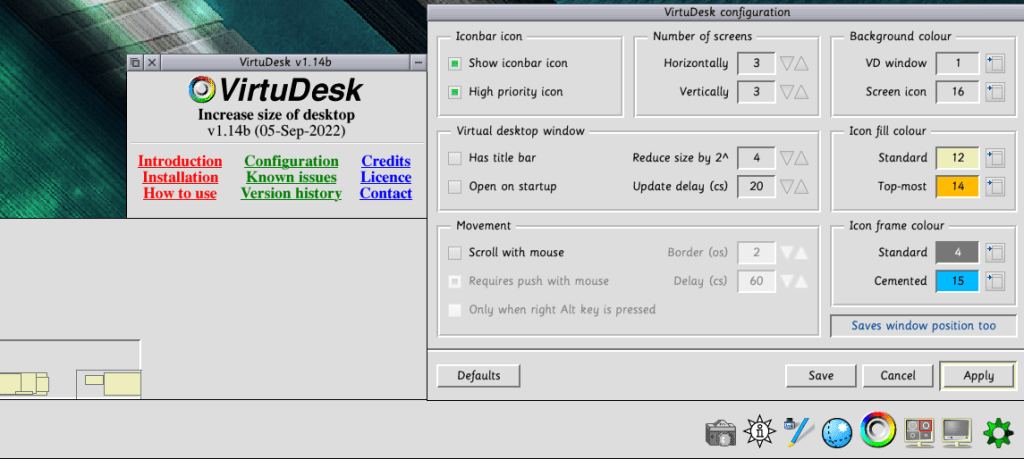Image resolution: width=1024 pixels, height=459 pixels.
Task: Enable the Has title bar checkbox
Action: click(x=455, y=158)
